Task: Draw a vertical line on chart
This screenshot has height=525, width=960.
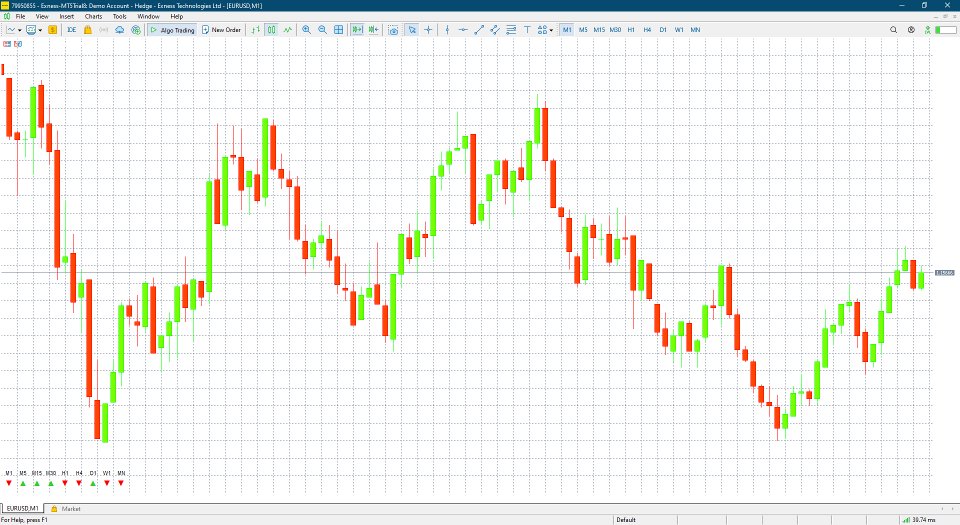Action: [x=447, y=29]
